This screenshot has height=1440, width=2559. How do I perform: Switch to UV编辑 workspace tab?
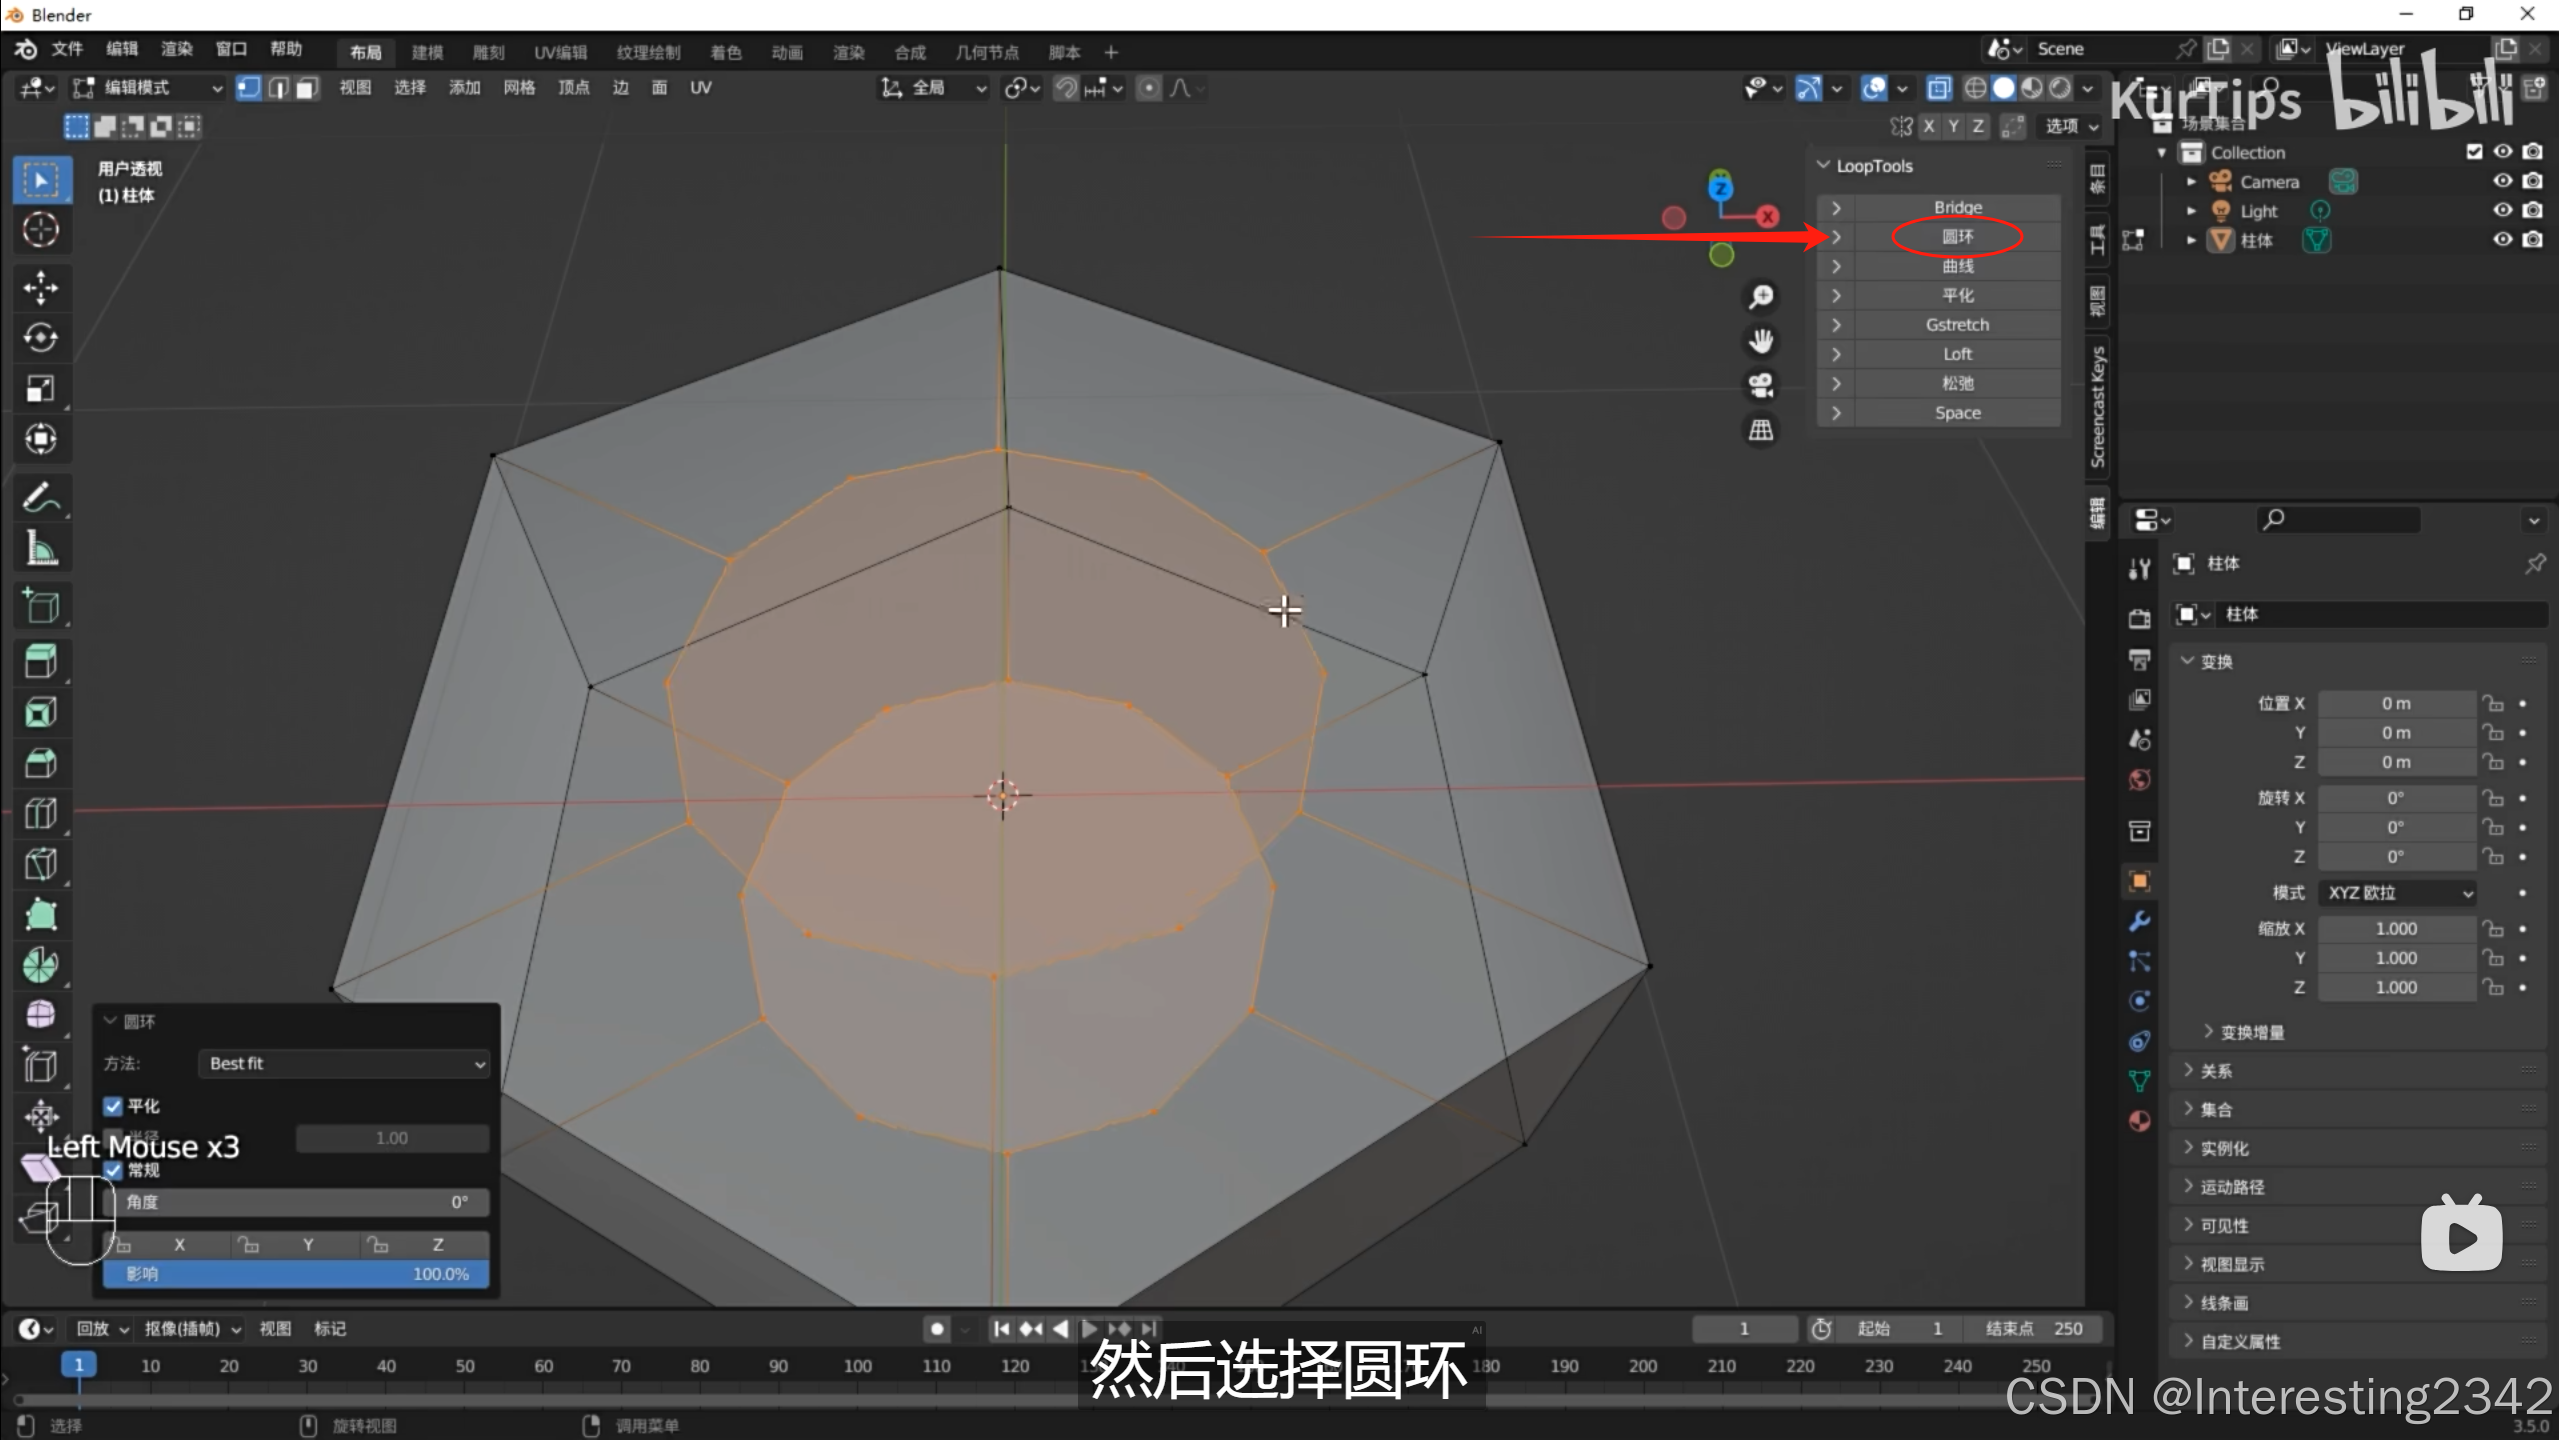click(560, 52)
